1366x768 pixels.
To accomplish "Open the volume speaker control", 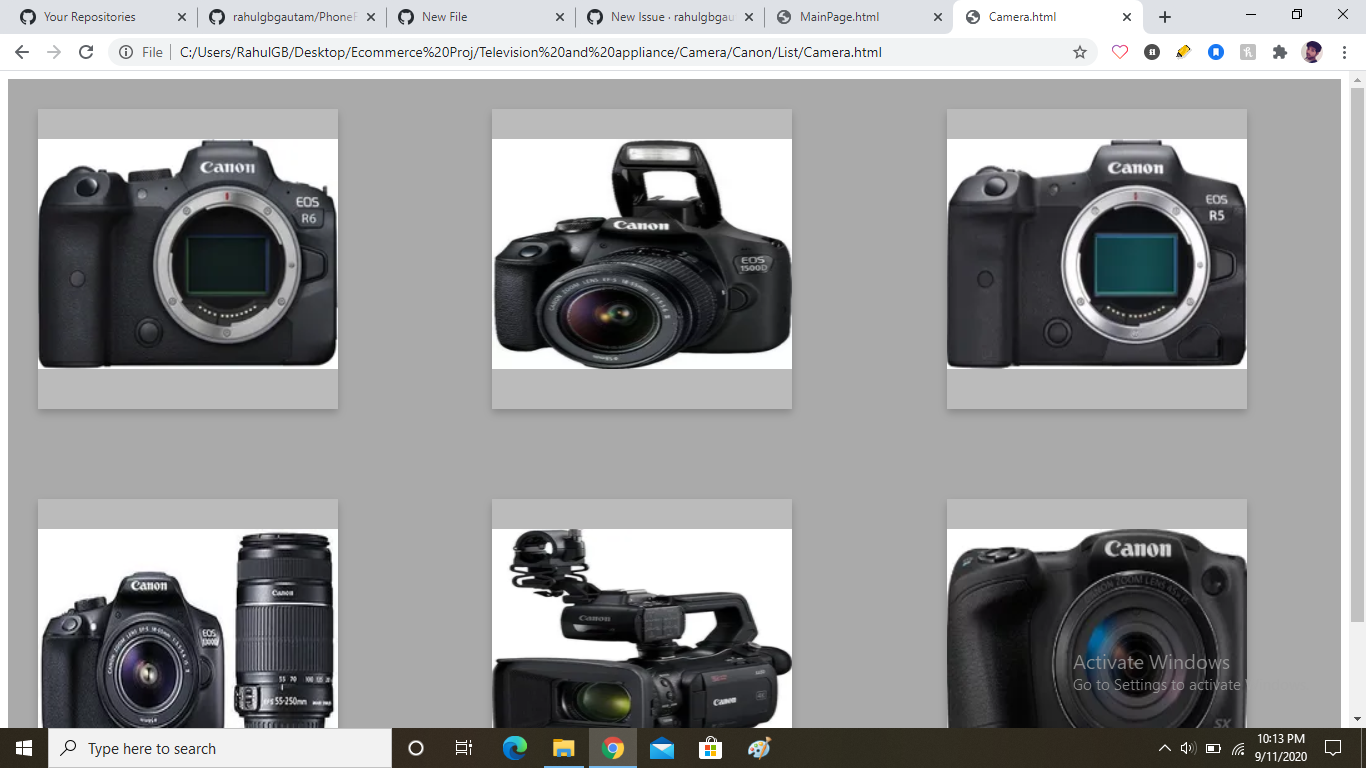I will (1188, 748).
